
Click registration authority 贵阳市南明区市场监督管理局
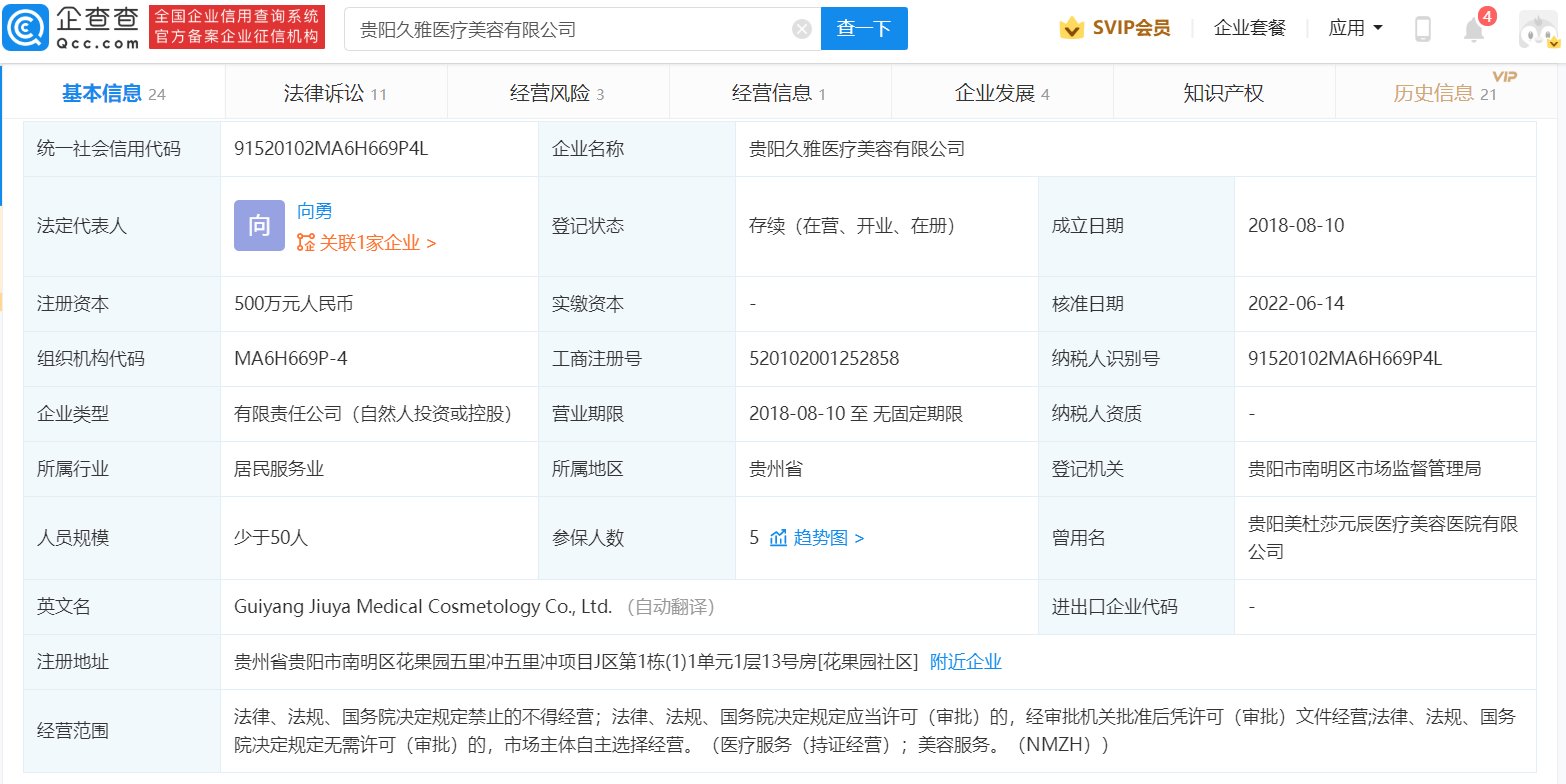[x=1365, y=469]
